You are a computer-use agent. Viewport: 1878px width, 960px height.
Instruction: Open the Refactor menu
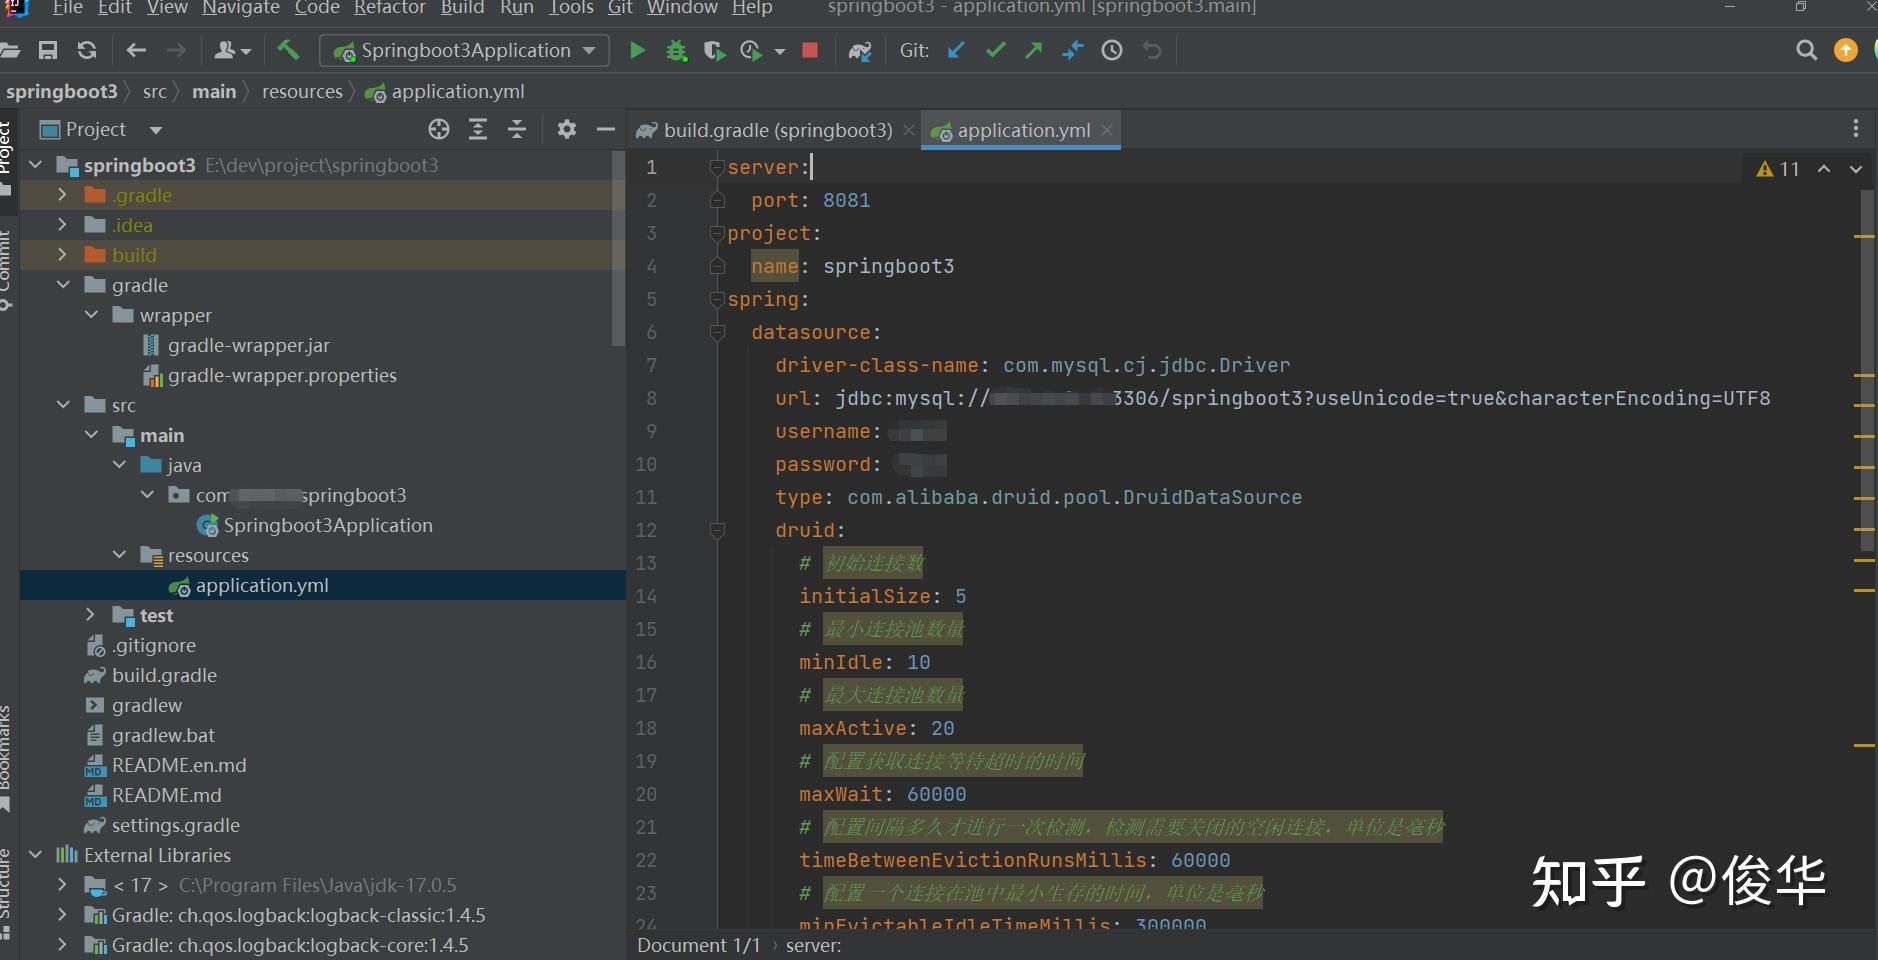pos(390,8)
